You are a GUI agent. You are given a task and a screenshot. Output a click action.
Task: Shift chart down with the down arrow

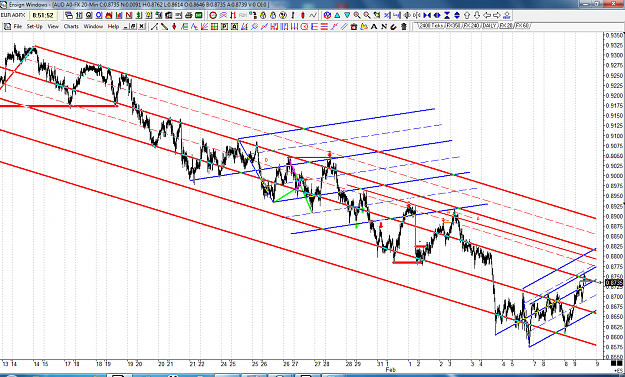[x=477, y=16]
